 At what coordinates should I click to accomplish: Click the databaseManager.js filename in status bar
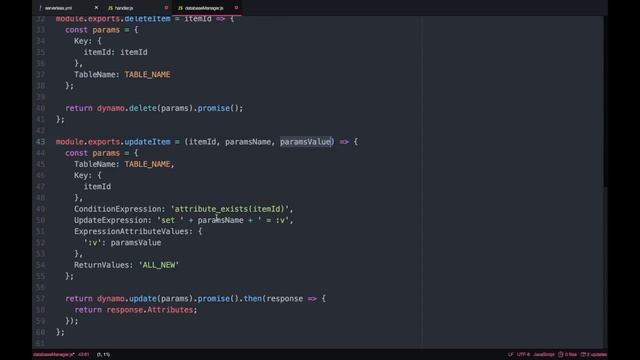tap(54, 355)
